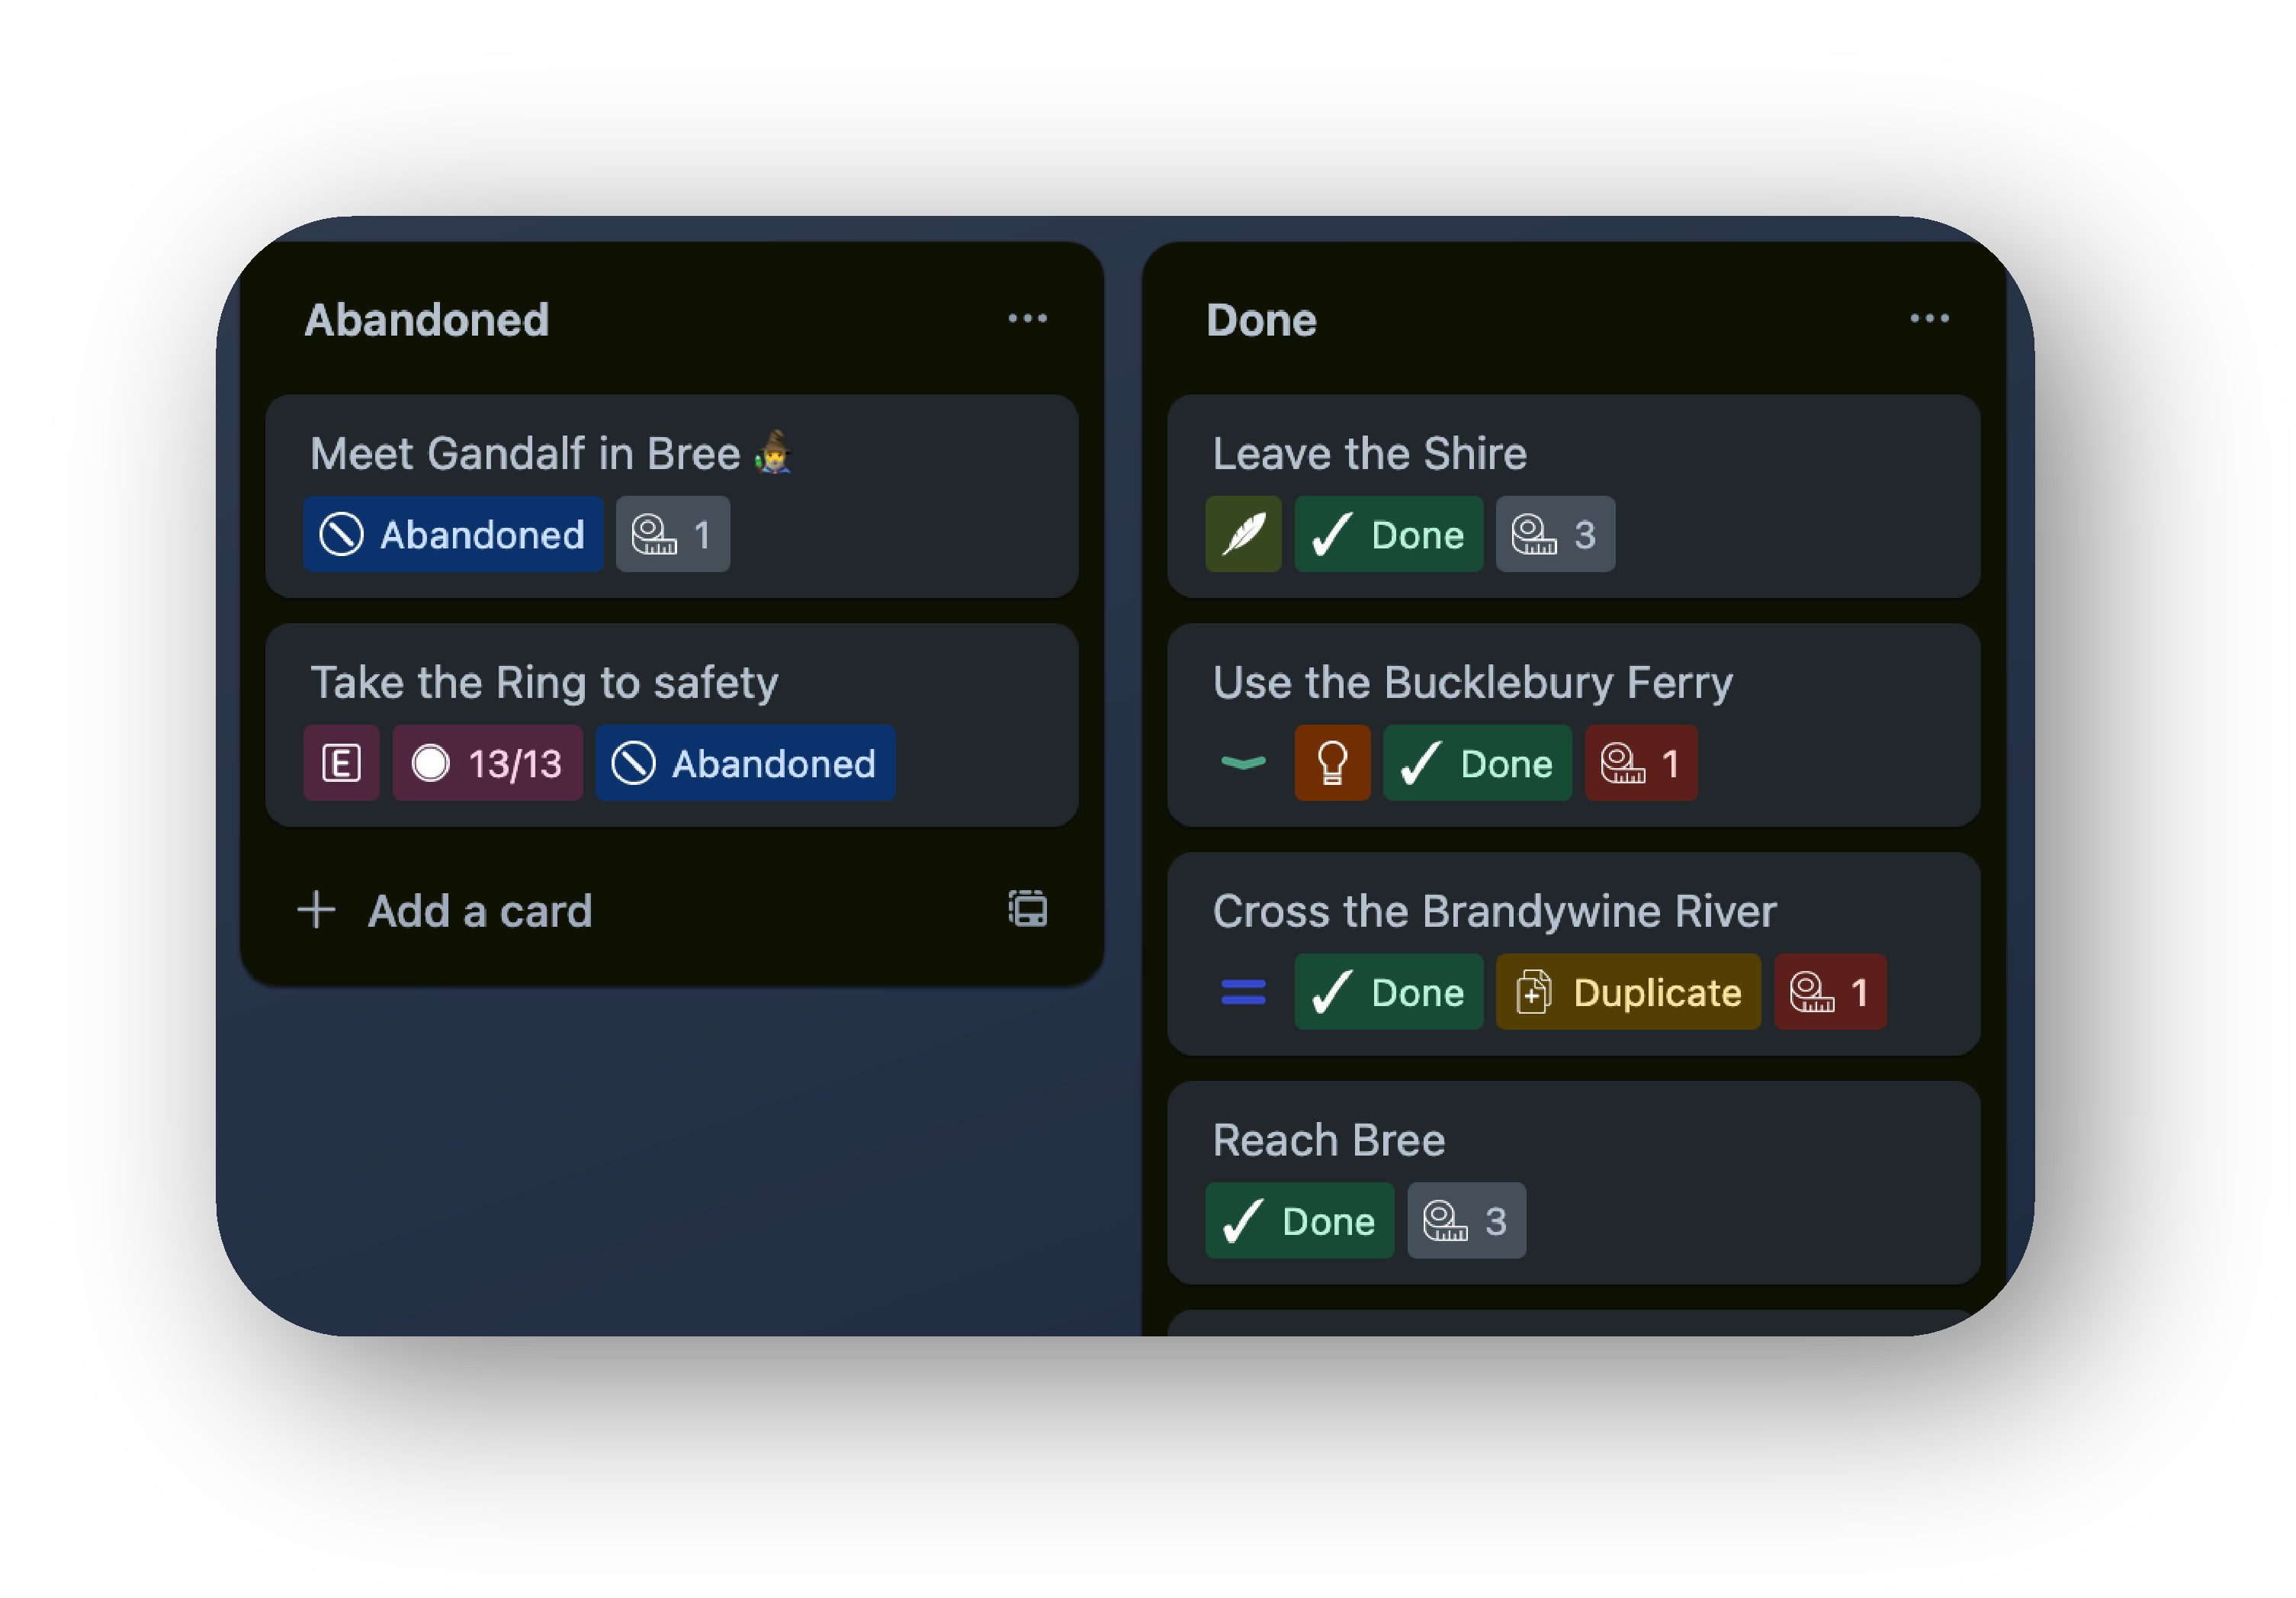Image resolution: width=2296 pixels, height=1598 pixels.
Task: Click the 13/13 checklist badge
Action: pos(487,763)
